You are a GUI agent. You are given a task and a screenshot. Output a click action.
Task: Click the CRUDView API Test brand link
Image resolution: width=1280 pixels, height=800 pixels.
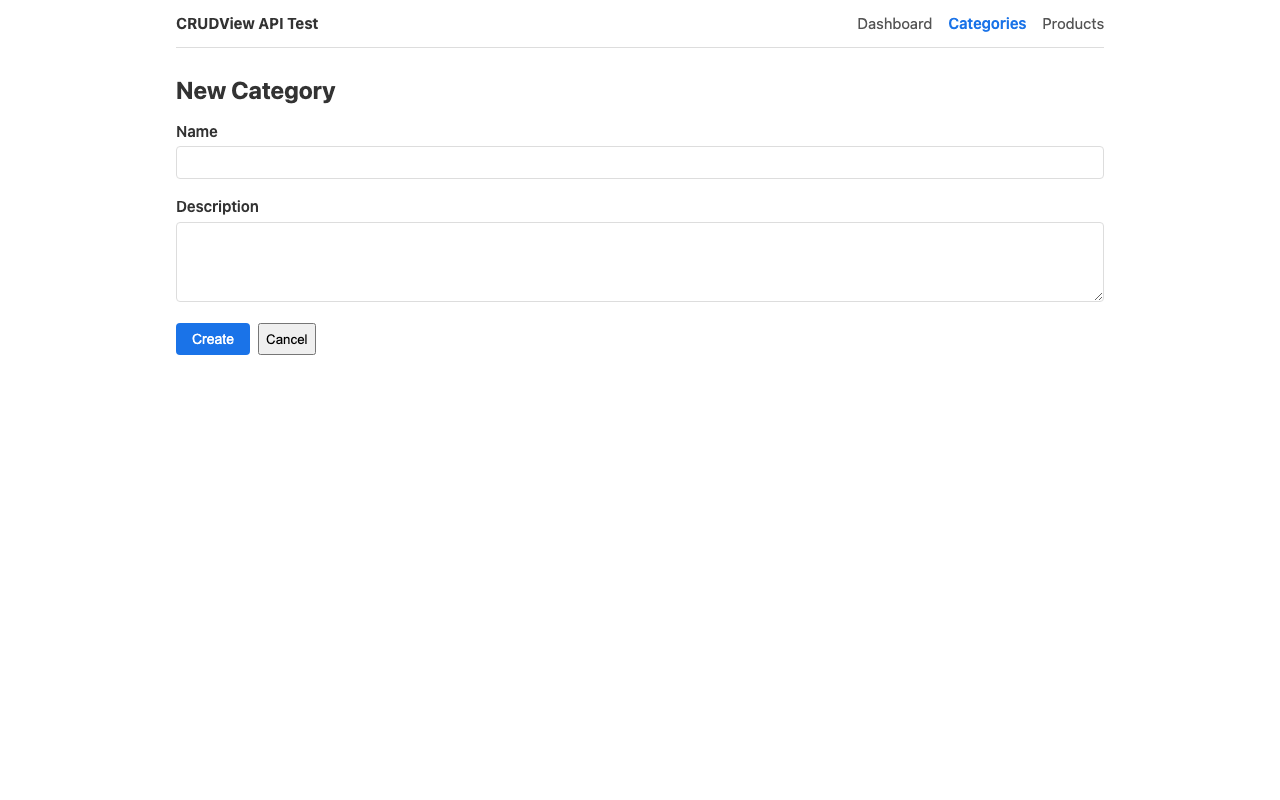247,24
